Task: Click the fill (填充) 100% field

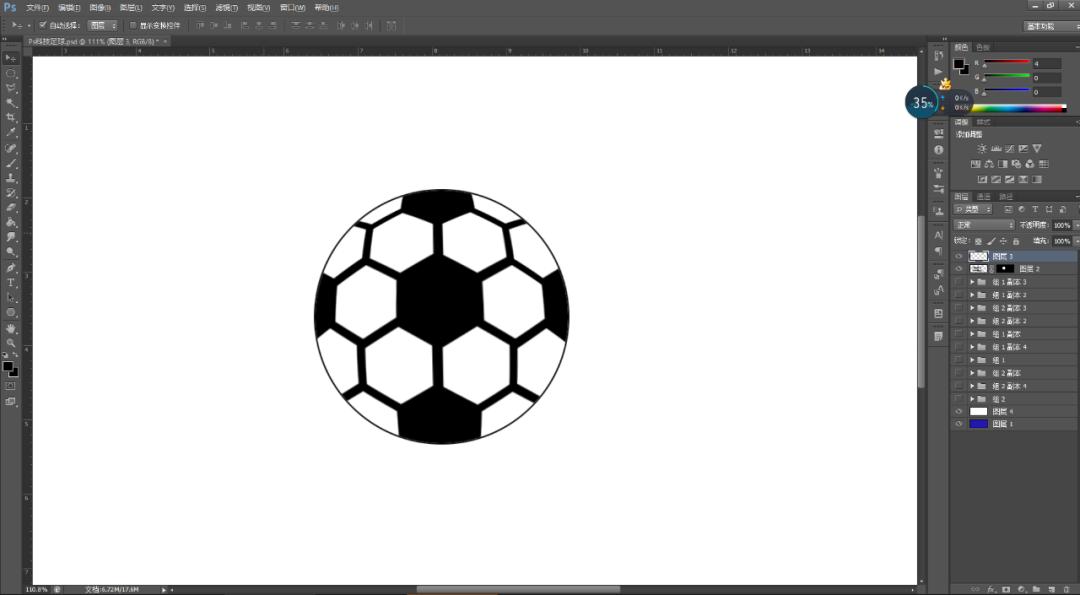Action: [x=1061, y=241]
